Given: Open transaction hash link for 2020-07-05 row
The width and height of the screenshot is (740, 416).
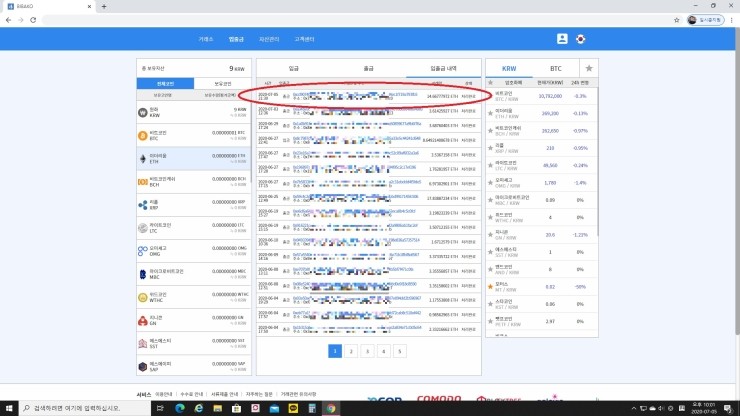Looking at the screenshot, I should point(355,94).
